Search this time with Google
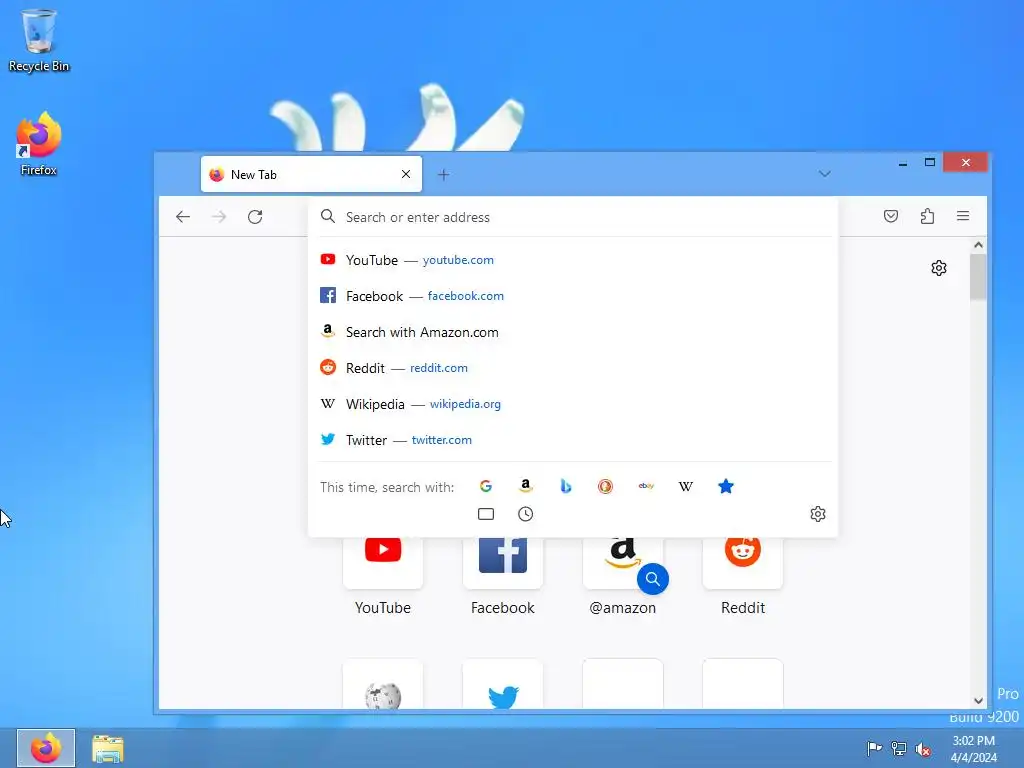This screenshot has height=768, width=1024. click(486, 487)
